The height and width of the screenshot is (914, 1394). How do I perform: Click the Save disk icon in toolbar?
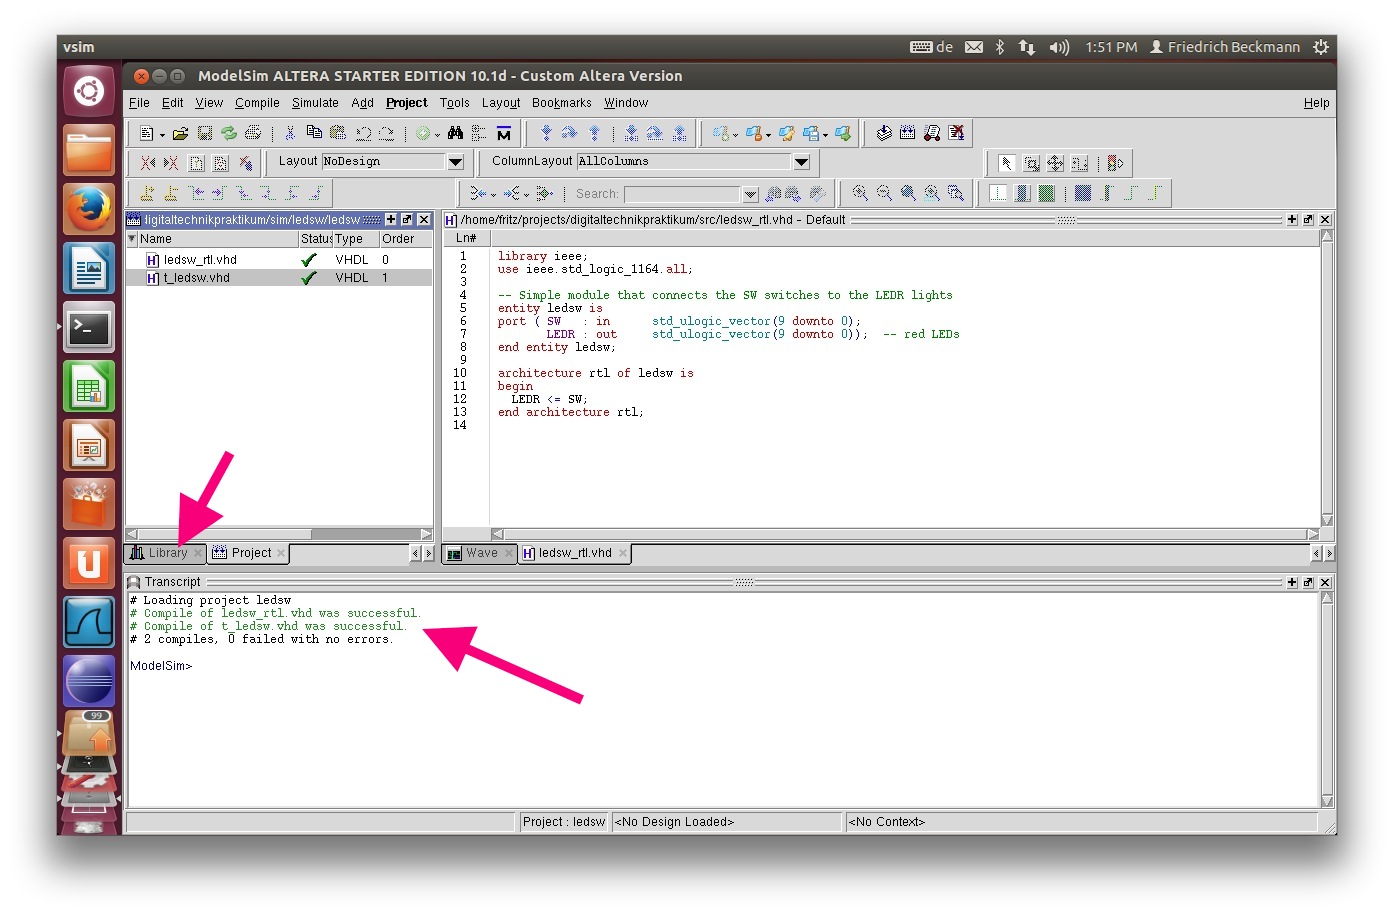click(x=205, y=133)
